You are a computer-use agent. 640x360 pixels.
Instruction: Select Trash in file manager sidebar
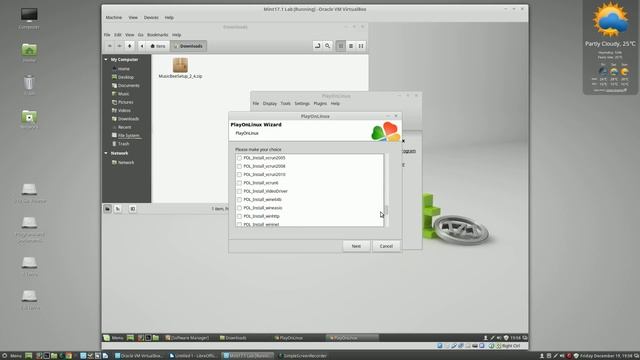[x=123, y=144]
